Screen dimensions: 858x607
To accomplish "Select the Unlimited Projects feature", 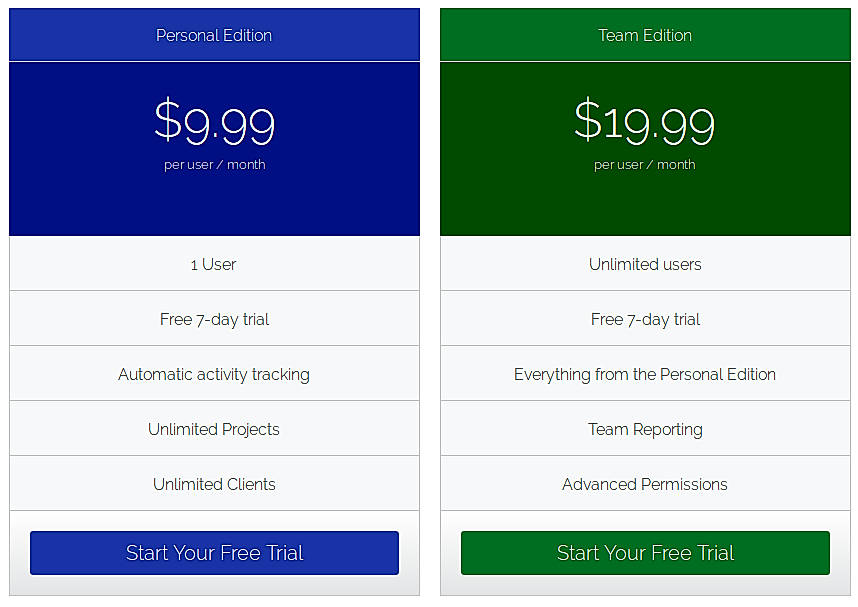I will [214, 428].
